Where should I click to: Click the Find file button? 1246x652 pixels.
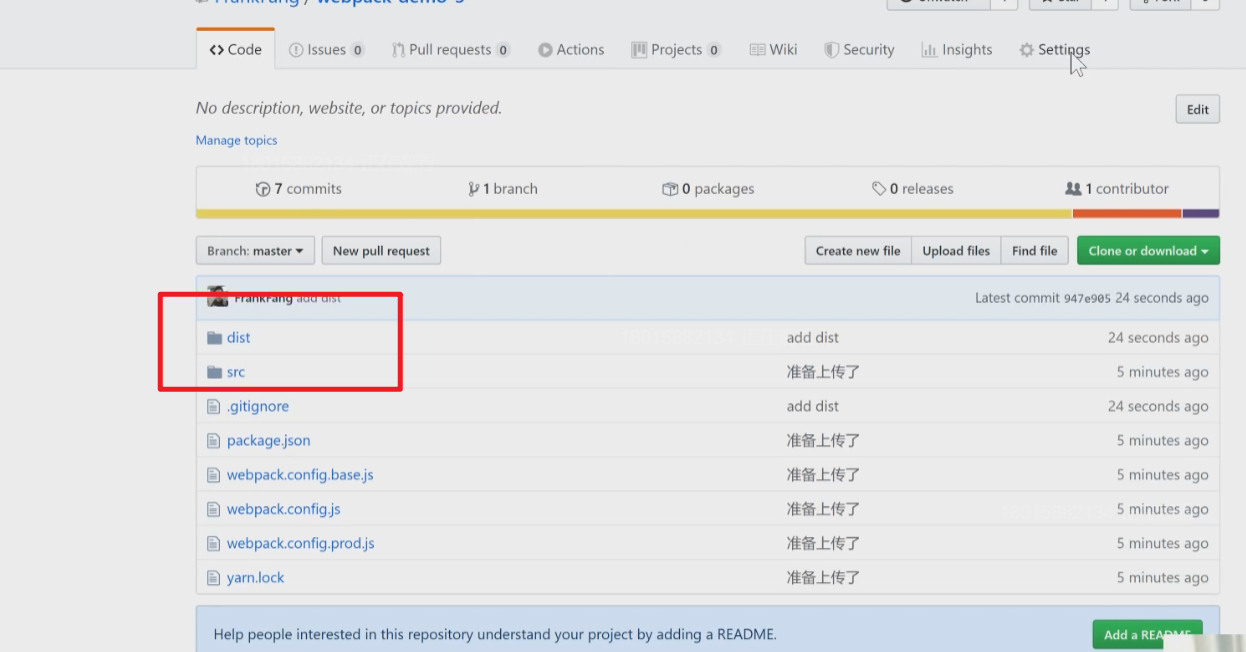pyautogui.click(x=1034, y=251)
